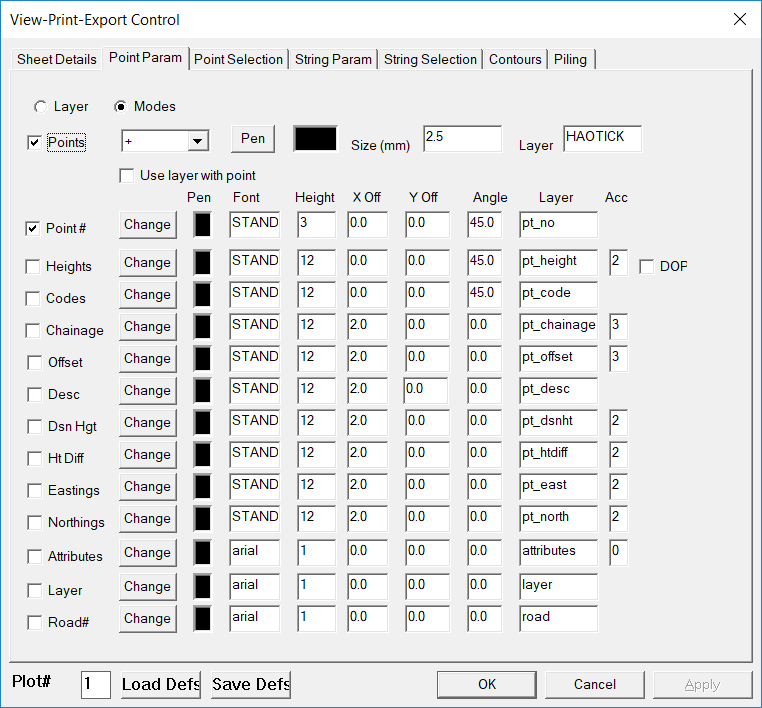Close the View-Print-Export Control dialog
Screen dimensions: 762x708
point(740,19)
